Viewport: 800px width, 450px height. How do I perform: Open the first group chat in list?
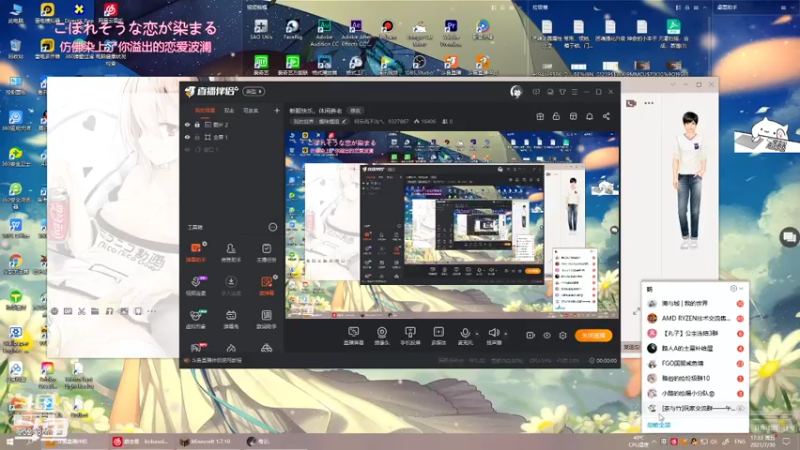pos(695,304)
